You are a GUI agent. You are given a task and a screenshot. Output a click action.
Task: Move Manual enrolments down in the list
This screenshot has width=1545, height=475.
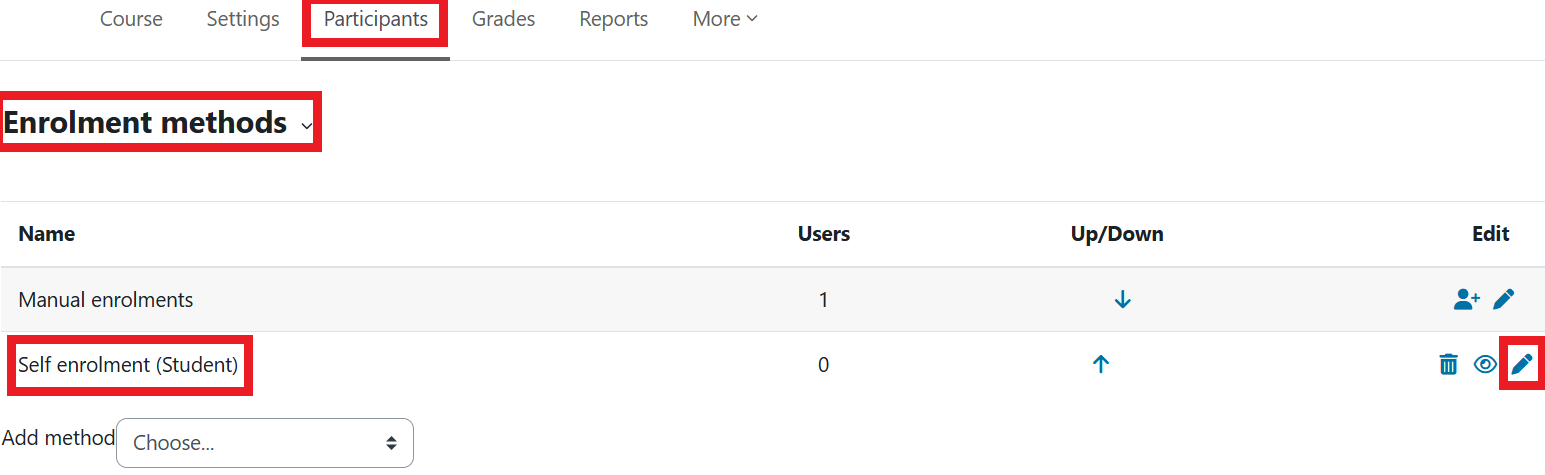click(x=1122, y=299)
